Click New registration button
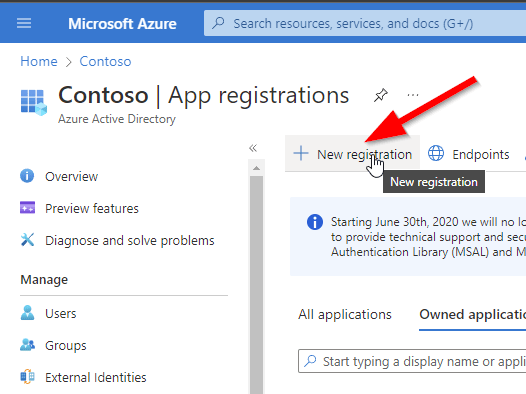The image size is (526, 394). tap(352, 154)
